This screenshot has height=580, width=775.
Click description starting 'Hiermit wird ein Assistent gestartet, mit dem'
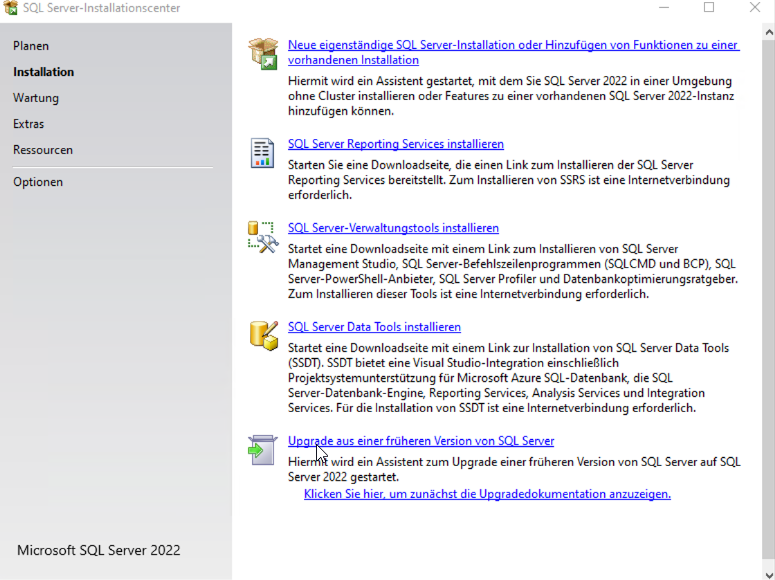click(511, 96)
